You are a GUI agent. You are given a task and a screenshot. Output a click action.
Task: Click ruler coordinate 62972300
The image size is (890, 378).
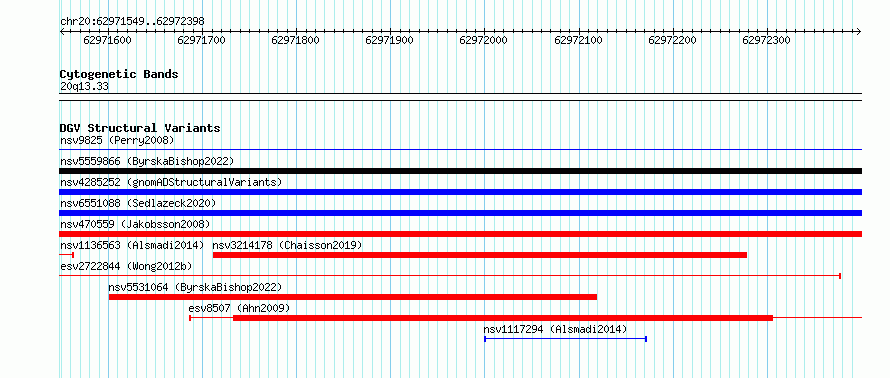click(x=766, y=41)
